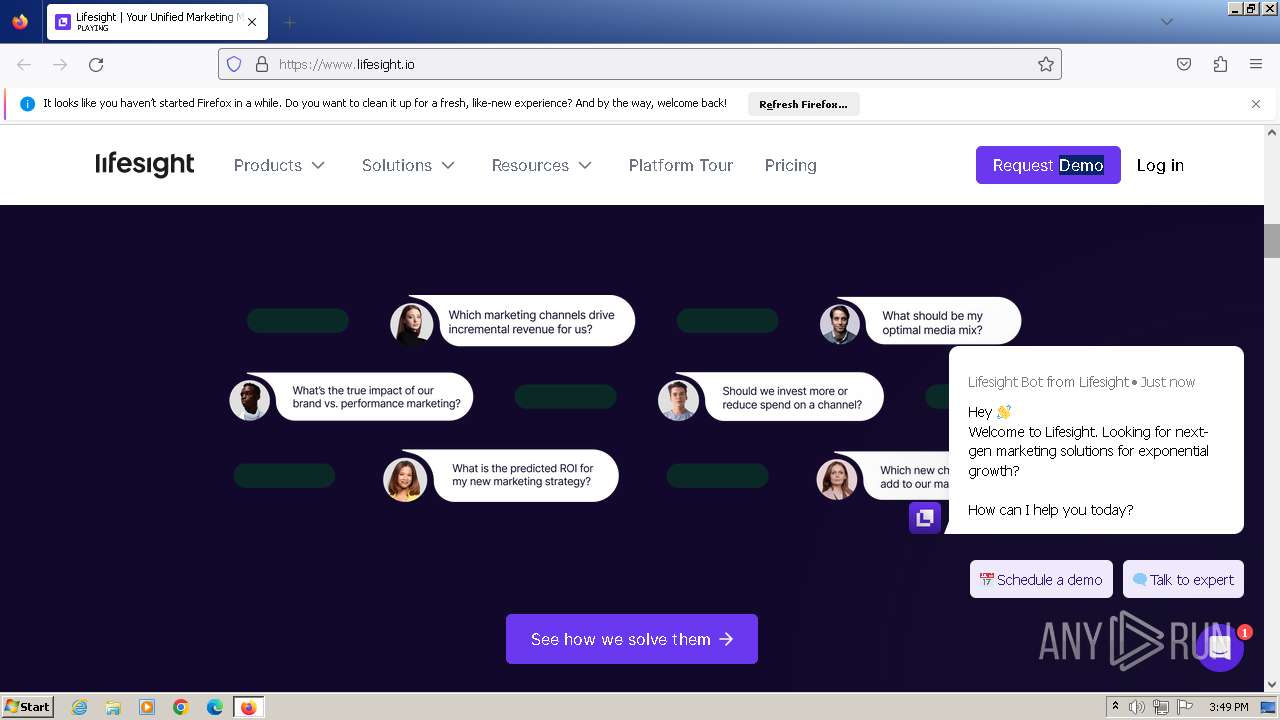This screenshot has width=1280, height=720.
Task: Launch Microsoft Edge from the taskbar
Action: click(x=215, y=707)
